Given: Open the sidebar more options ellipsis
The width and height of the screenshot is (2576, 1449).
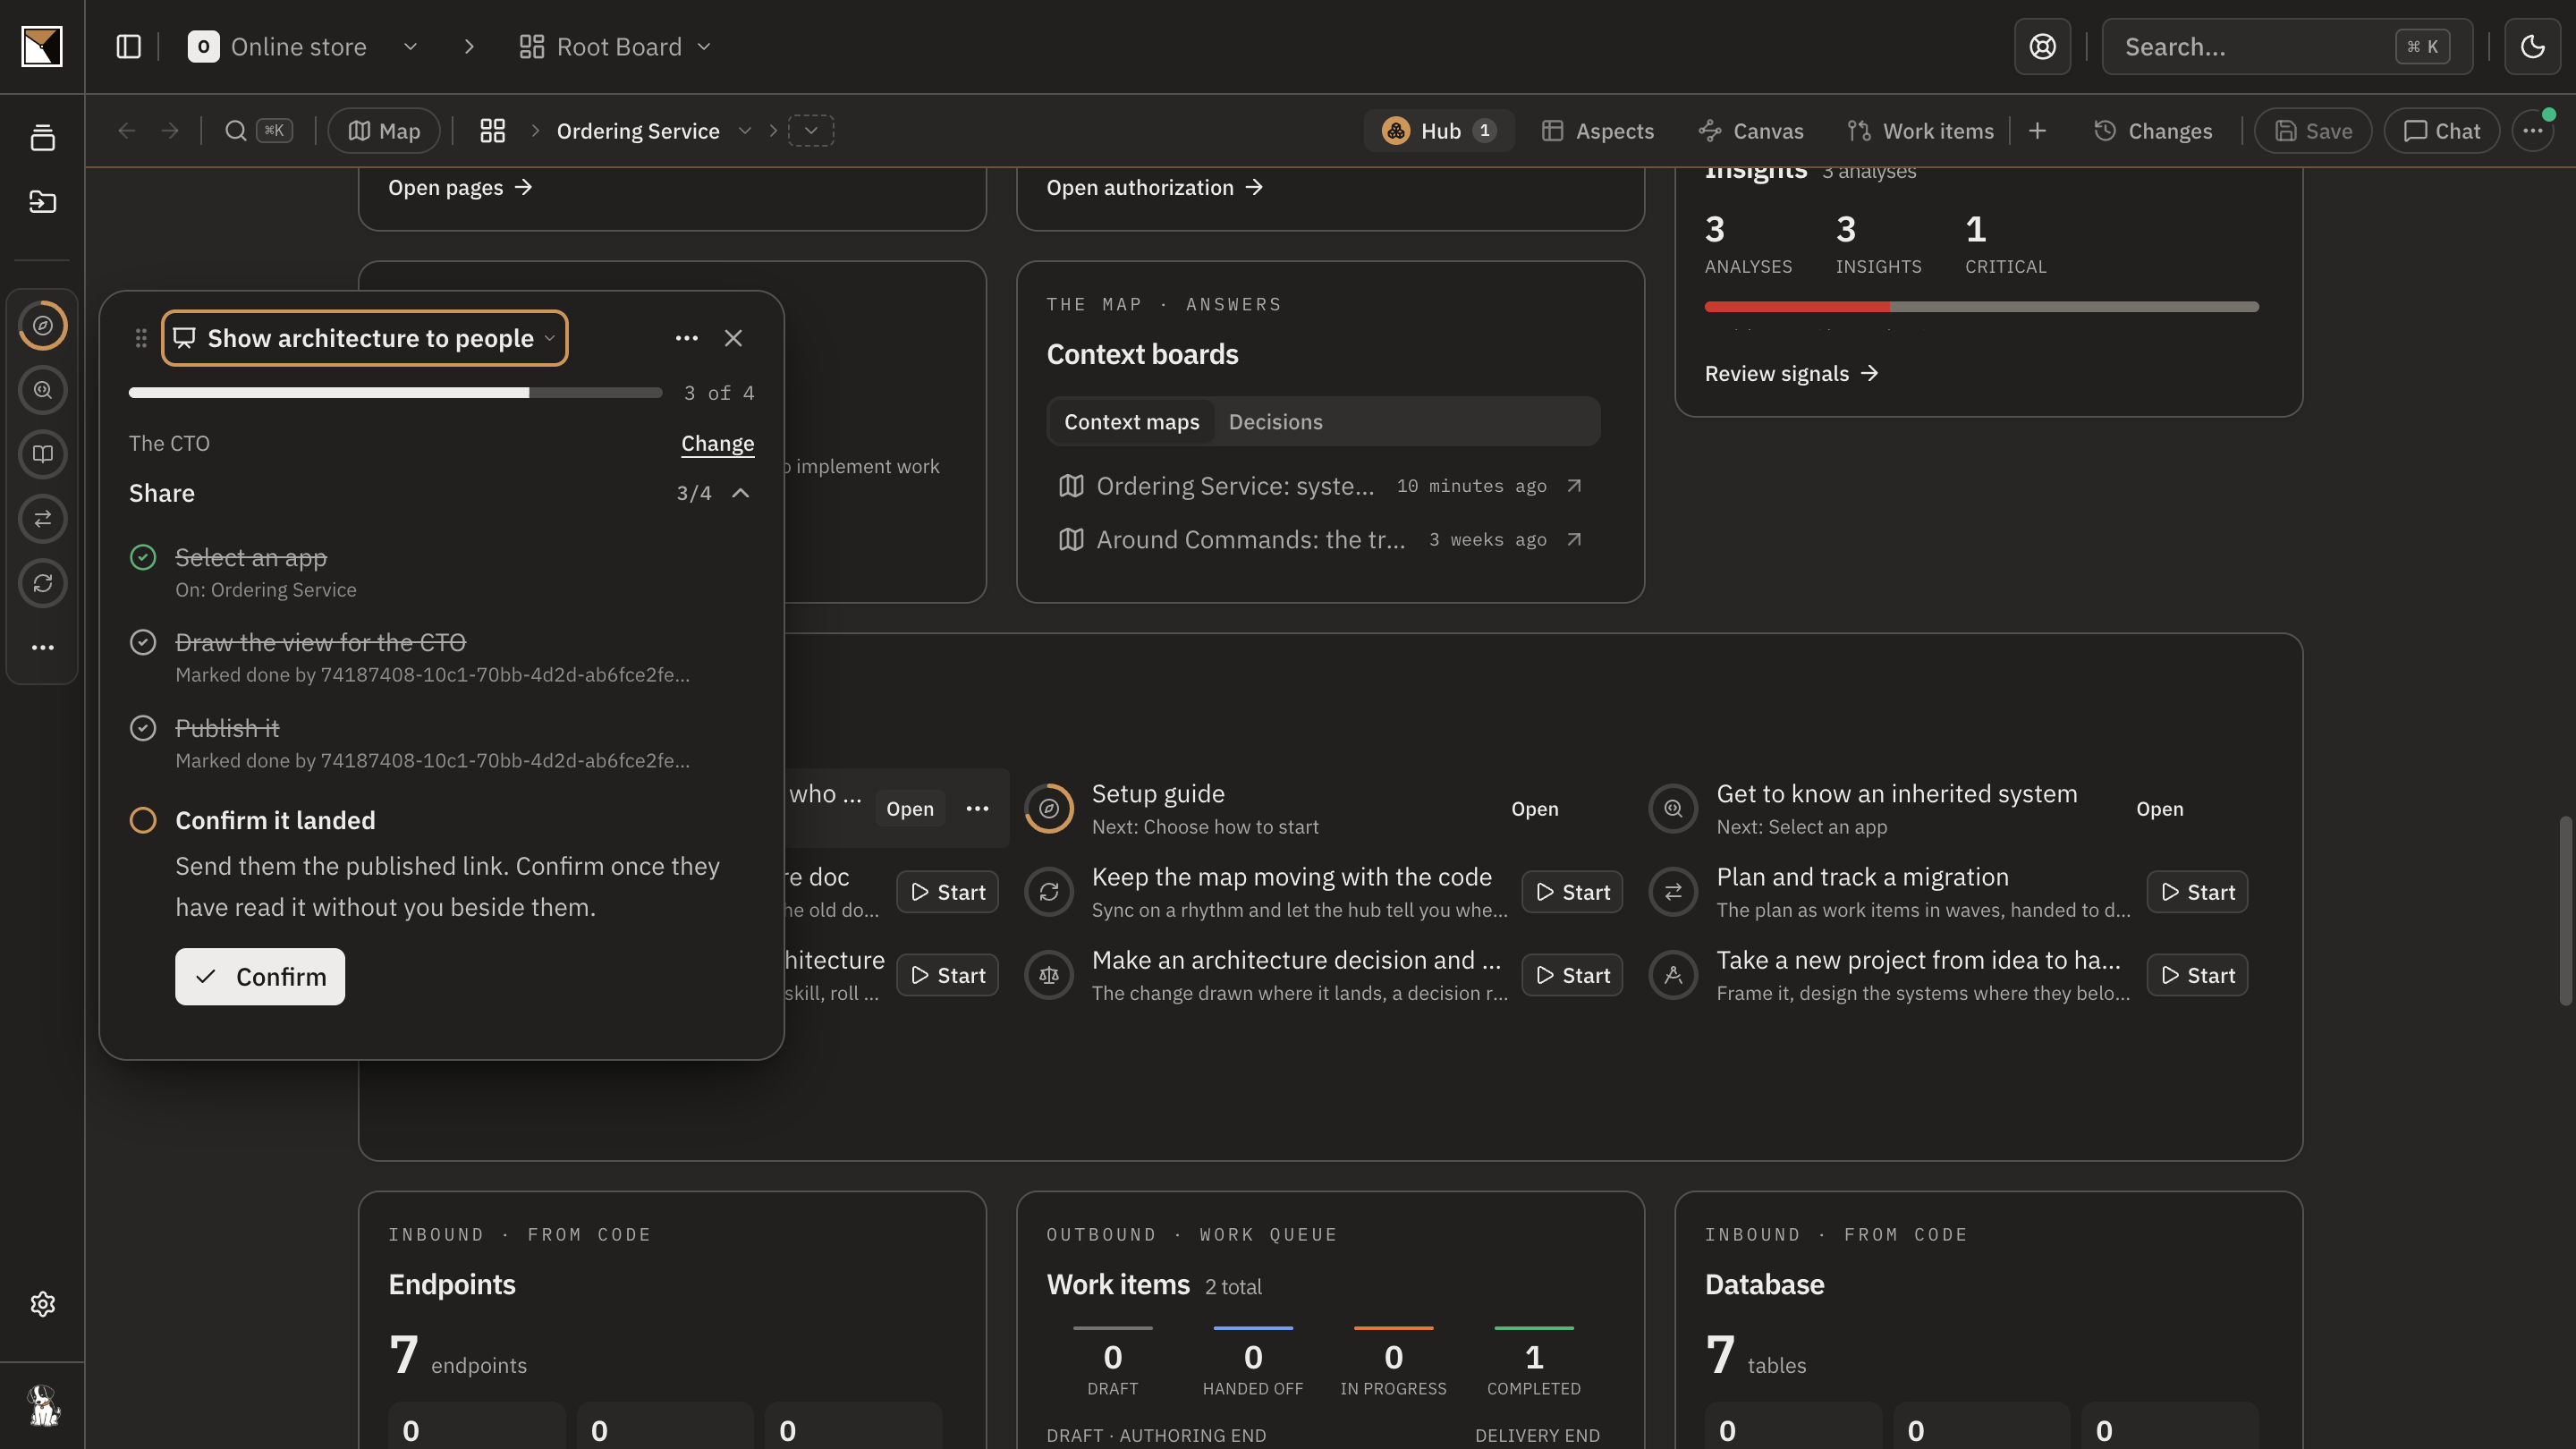Looking at the screenshot, I should 42,647.
